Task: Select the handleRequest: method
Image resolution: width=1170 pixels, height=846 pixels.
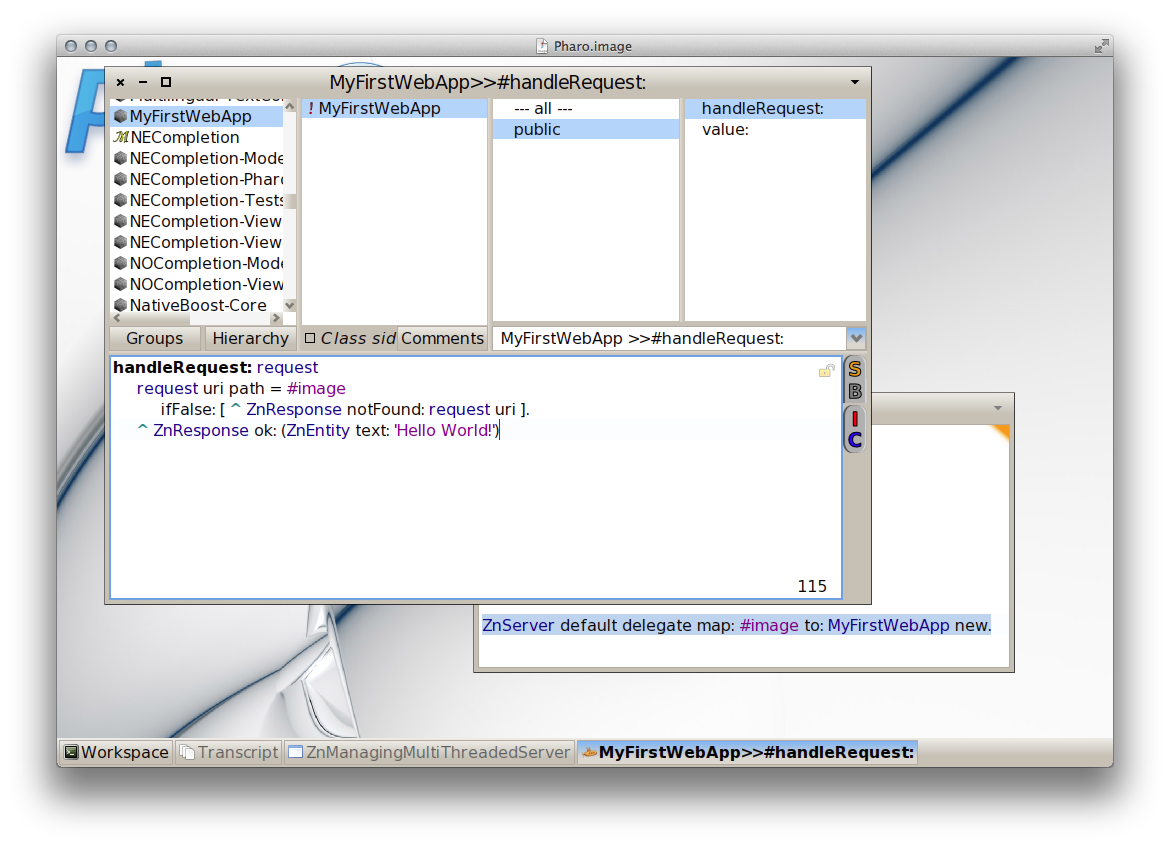Action: click(775, 108)
